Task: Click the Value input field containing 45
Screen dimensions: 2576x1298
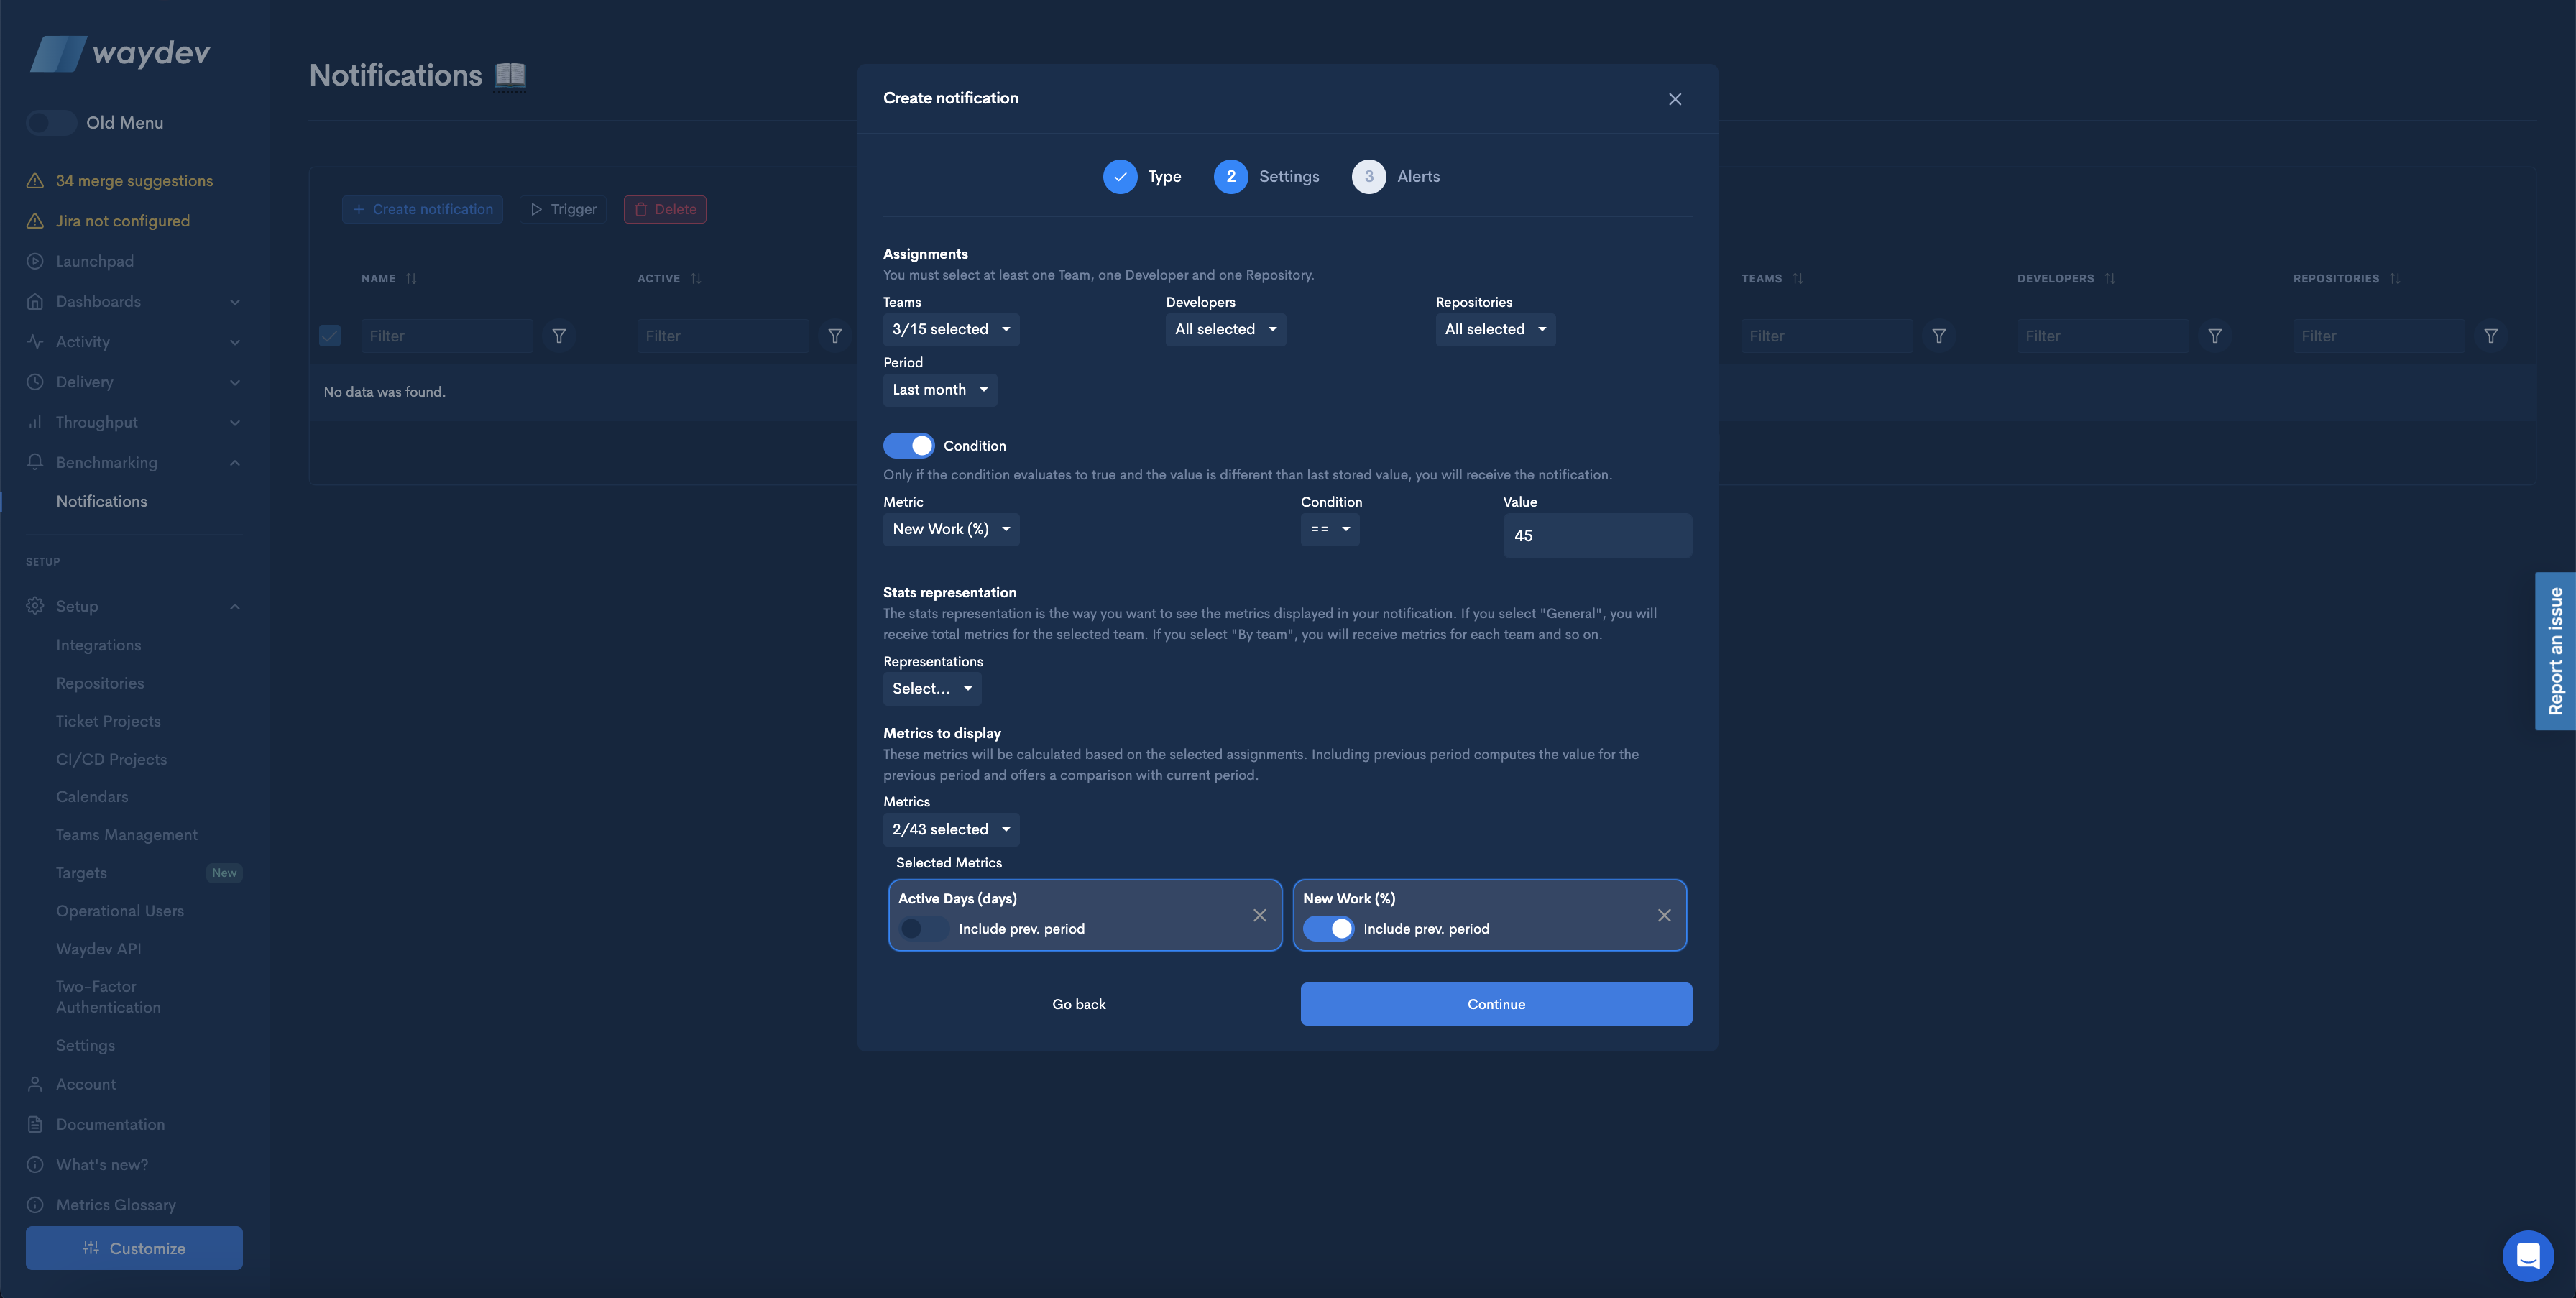Action: tap(1596, 536)
